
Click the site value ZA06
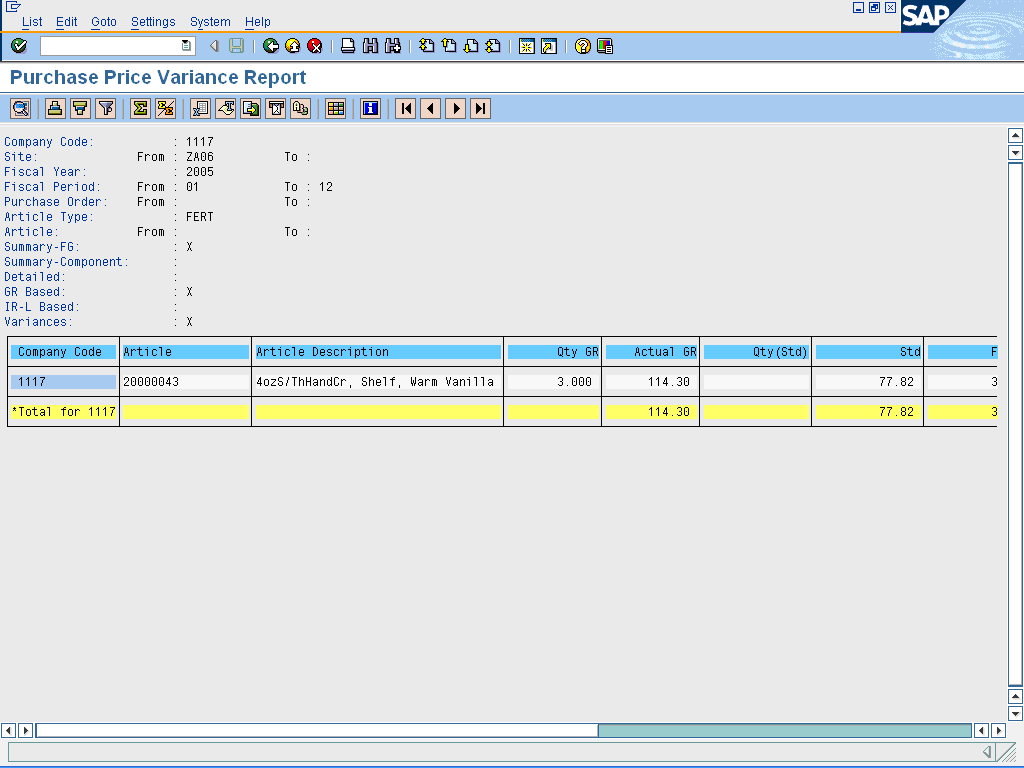[x=200, y=157]
